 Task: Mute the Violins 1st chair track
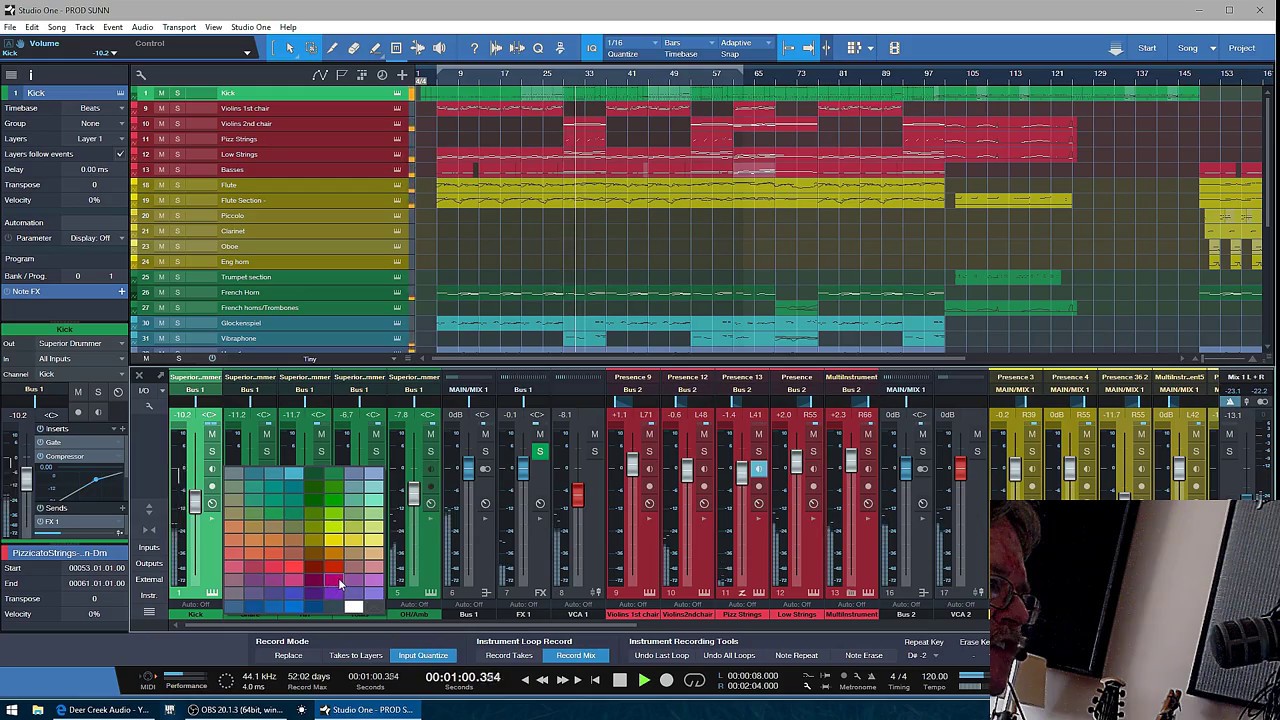click(161, 108)
